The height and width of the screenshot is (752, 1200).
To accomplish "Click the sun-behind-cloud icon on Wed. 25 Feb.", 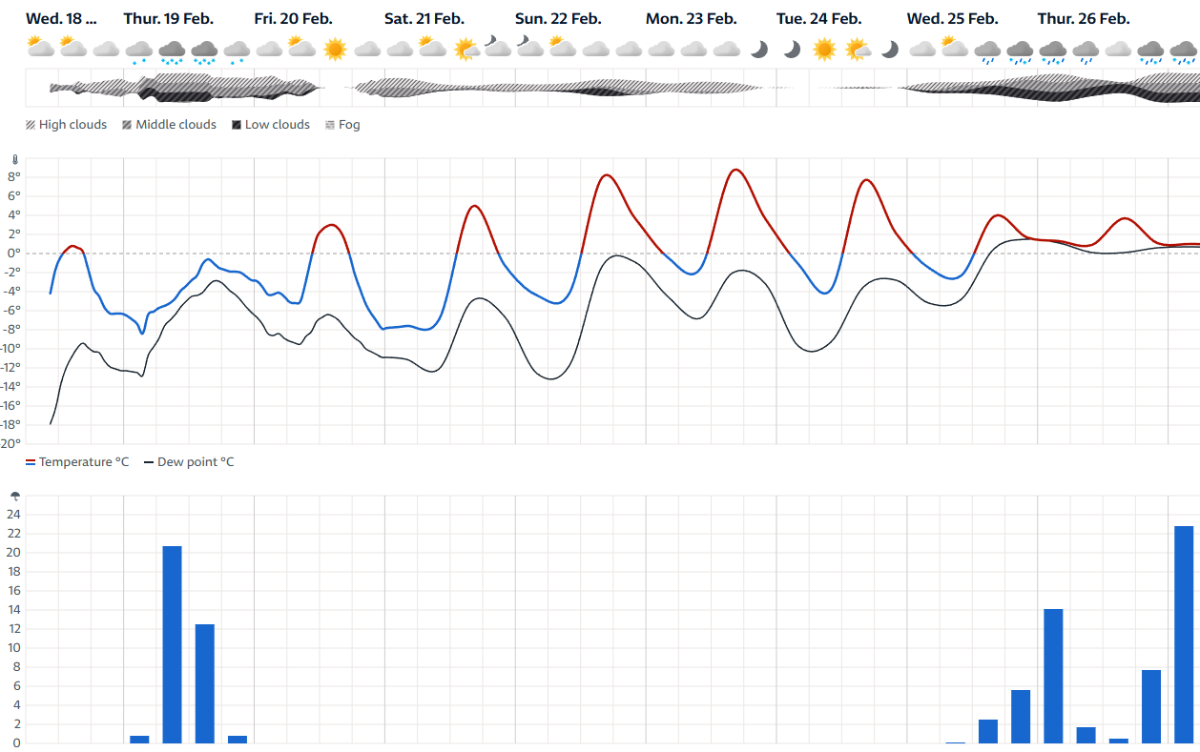I will tap(954, 47).
